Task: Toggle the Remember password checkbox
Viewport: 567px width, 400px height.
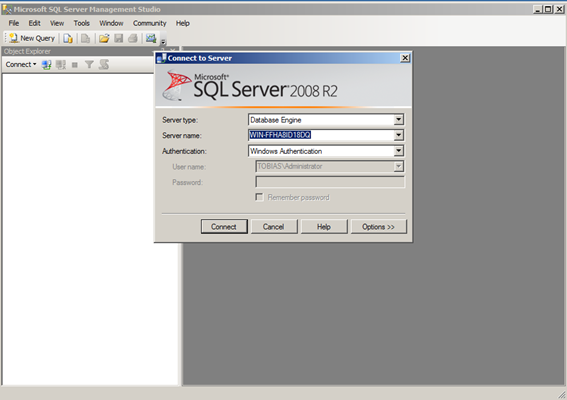Action: 259,197
